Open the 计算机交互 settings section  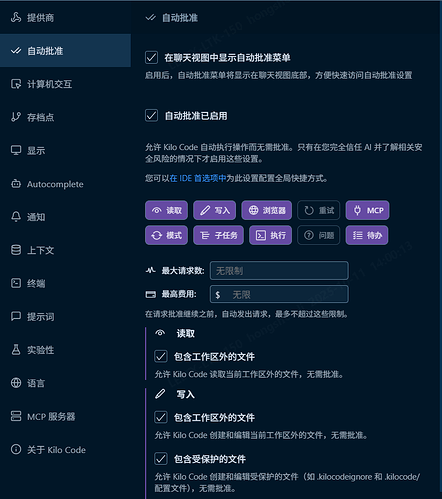65,84
